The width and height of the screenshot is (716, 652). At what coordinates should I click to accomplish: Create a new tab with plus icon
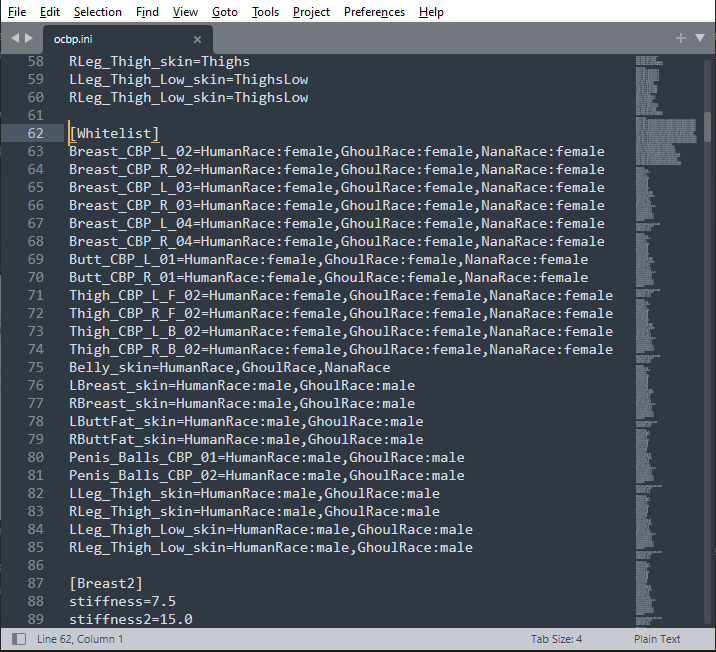coord(681,38)
